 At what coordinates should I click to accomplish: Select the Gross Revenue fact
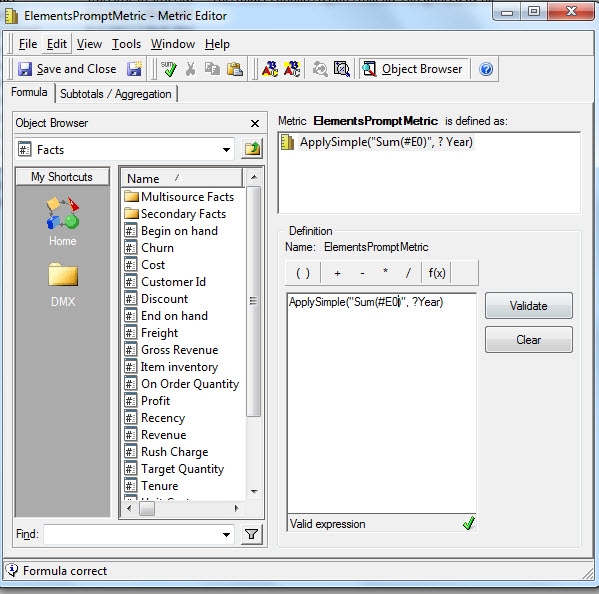coord(180,350)
